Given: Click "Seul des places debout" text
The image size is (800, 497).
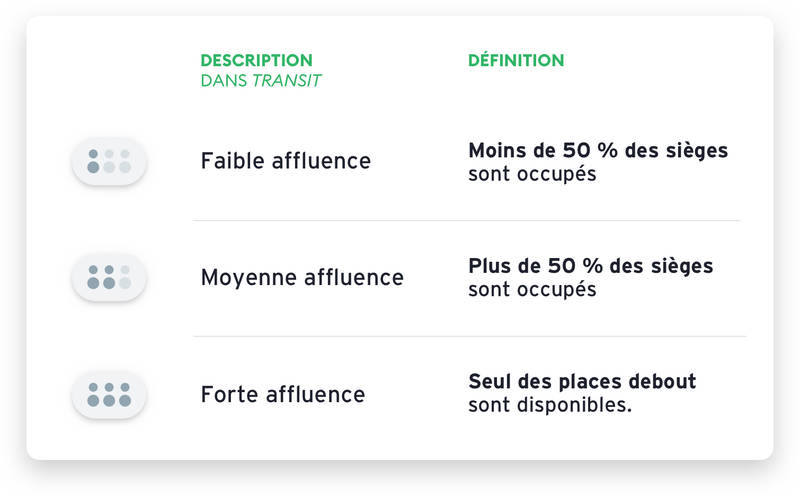Looking at the screenshot, I should click(x=582, y=381).
